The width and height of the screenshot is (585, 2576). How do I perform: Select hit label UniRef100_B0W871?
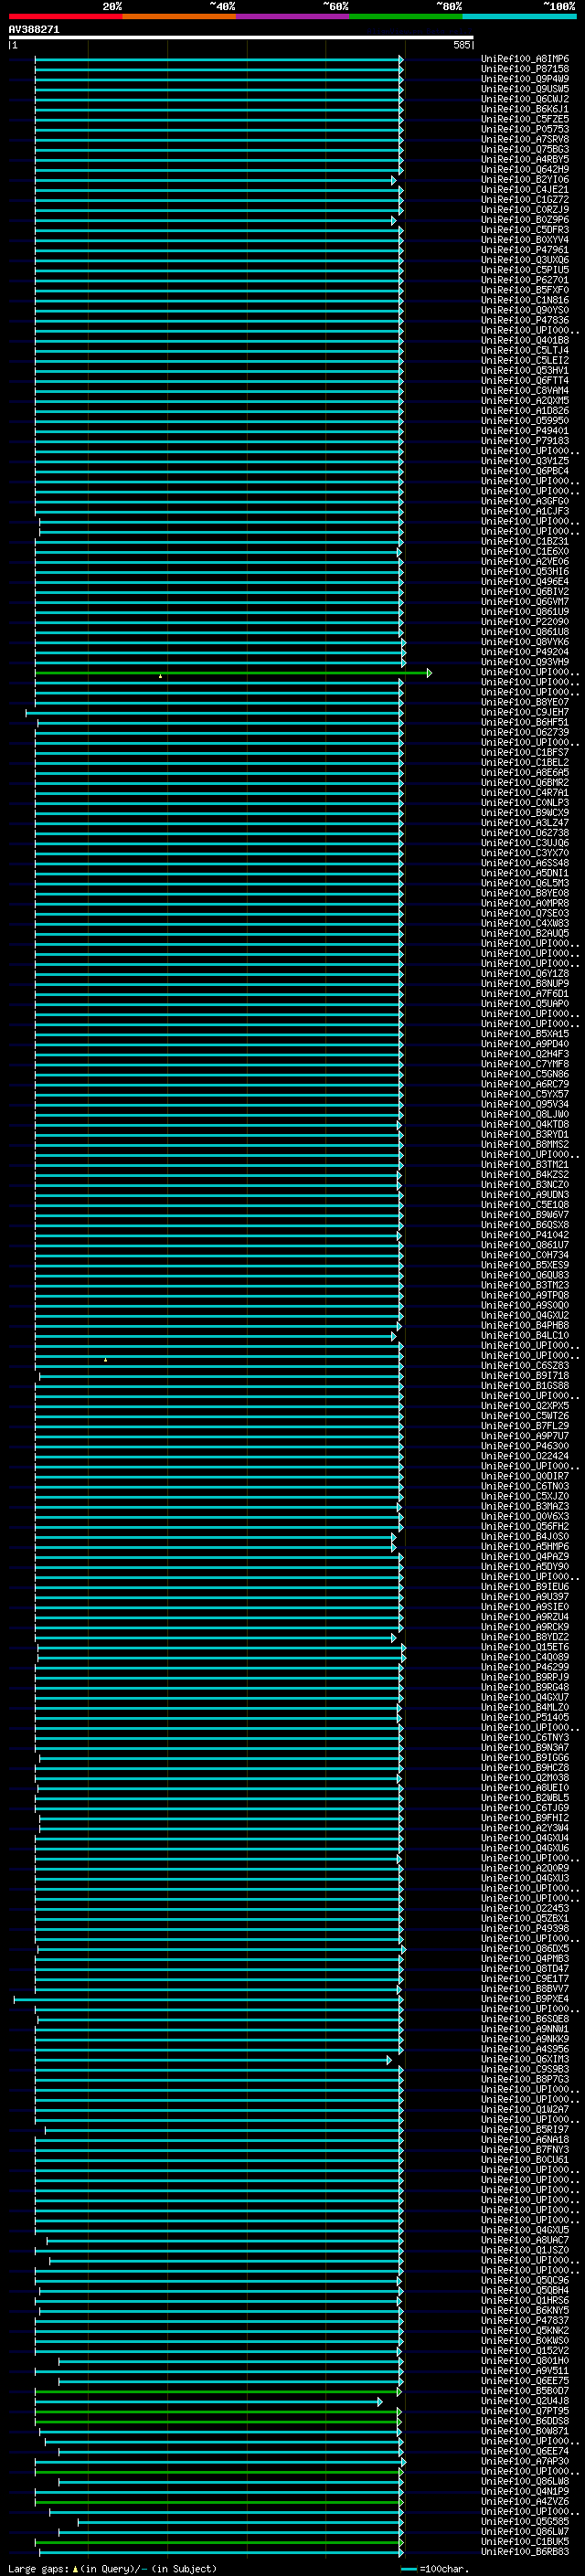point(525,2431)
